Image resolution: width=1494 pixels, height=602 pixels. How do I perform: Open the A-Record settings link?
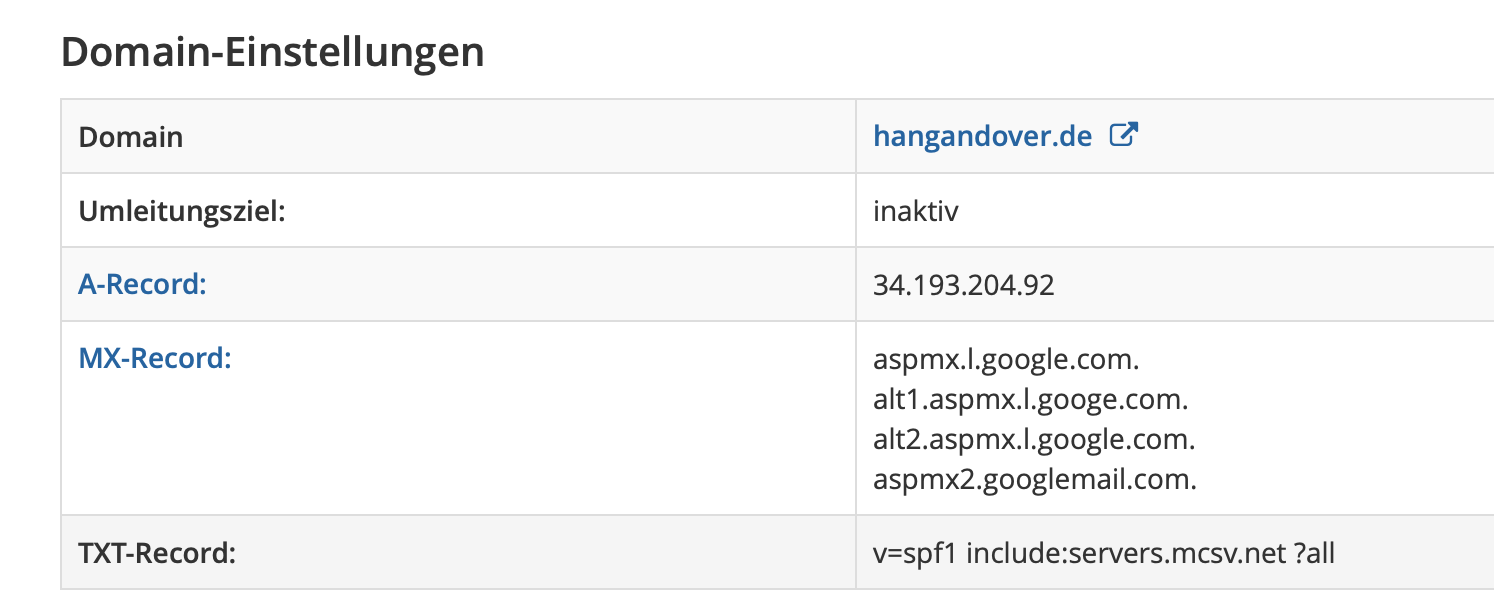pyautogui.click(x=142, y=284)
